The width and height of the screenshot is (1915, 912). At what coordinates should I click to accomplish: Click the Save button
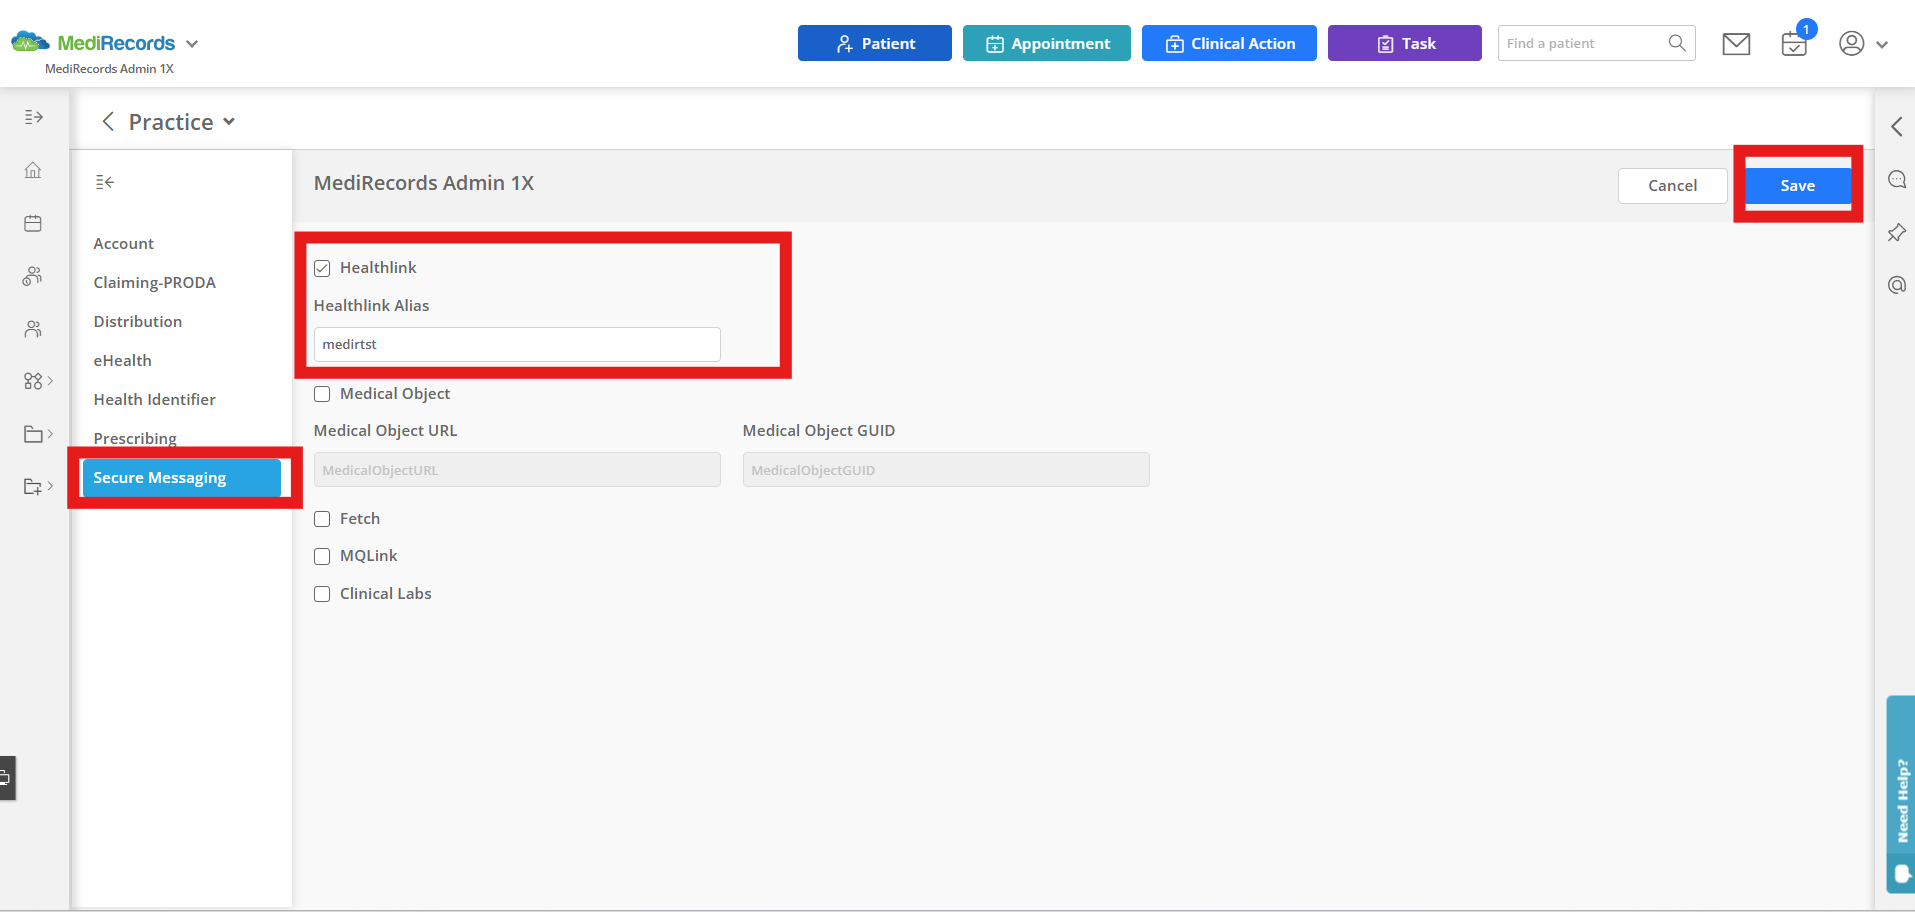coord(1798,186)
